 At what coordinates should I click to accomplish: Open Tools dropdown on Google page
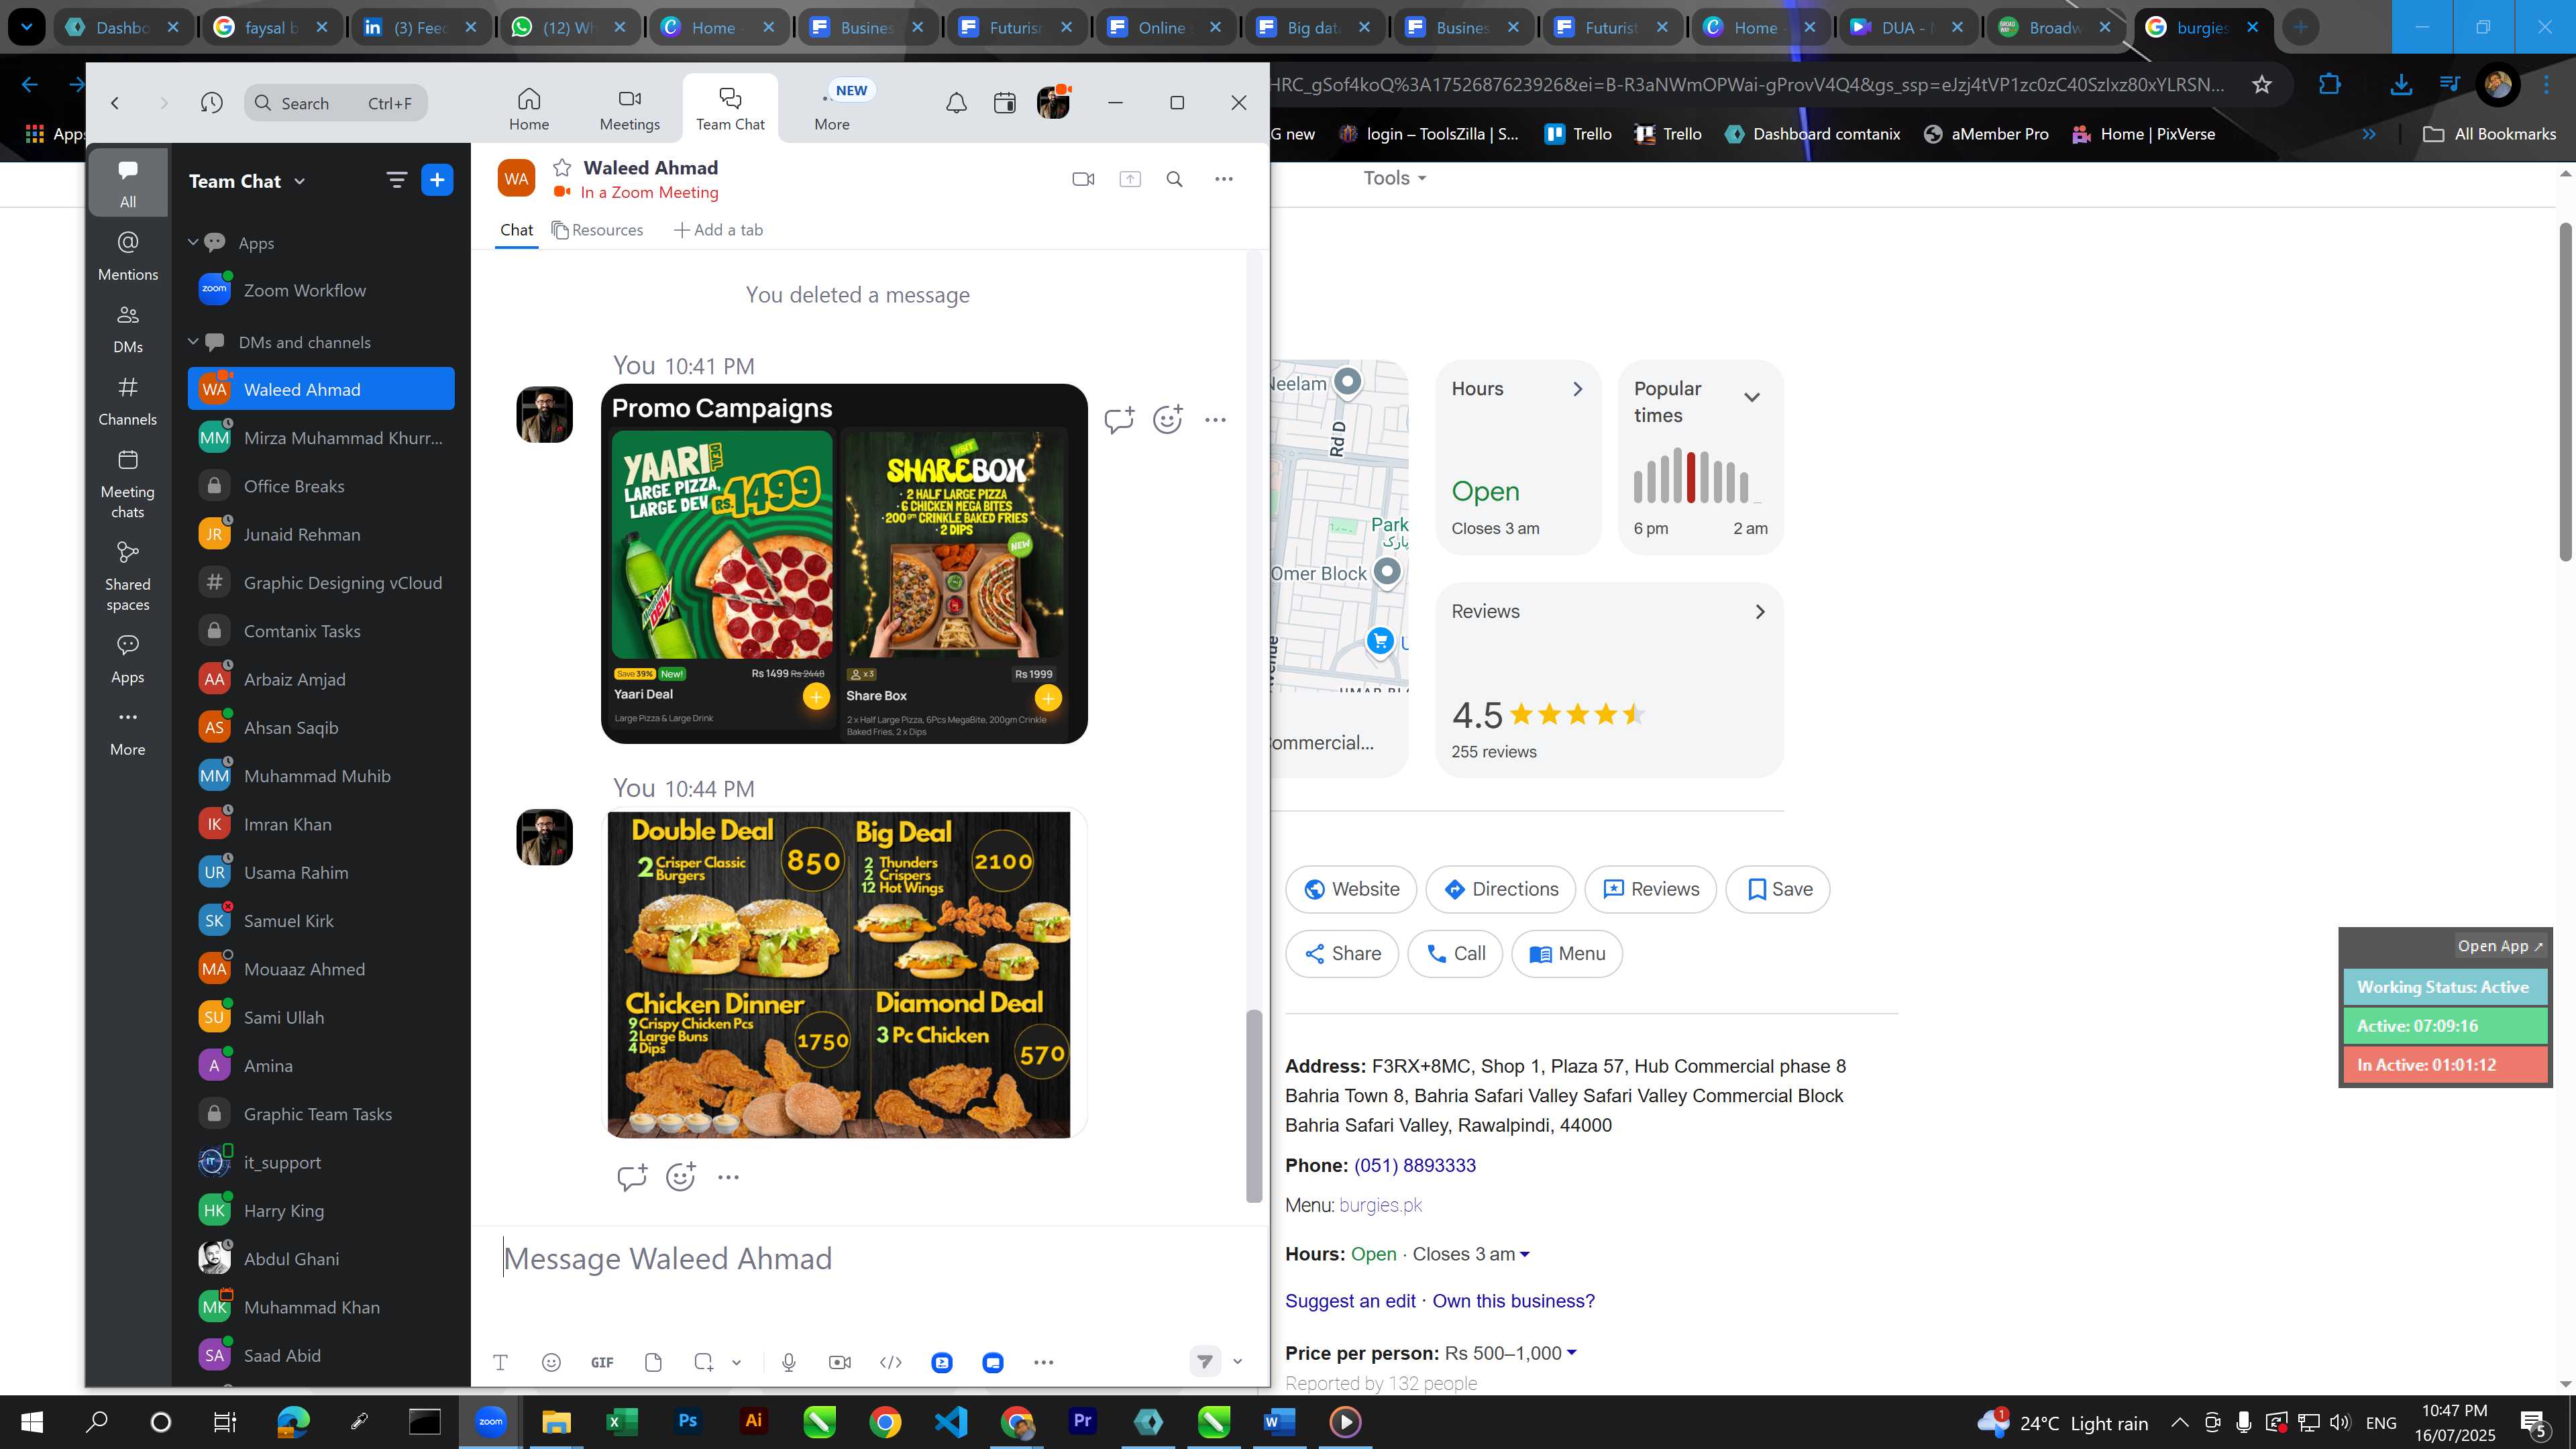(1395, 178)
